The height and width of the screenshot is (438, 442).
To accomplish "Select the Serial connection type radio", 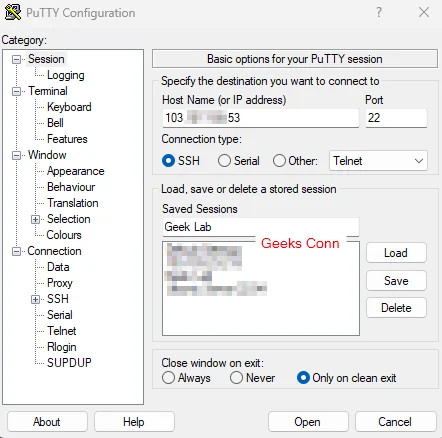I will 224,161.
